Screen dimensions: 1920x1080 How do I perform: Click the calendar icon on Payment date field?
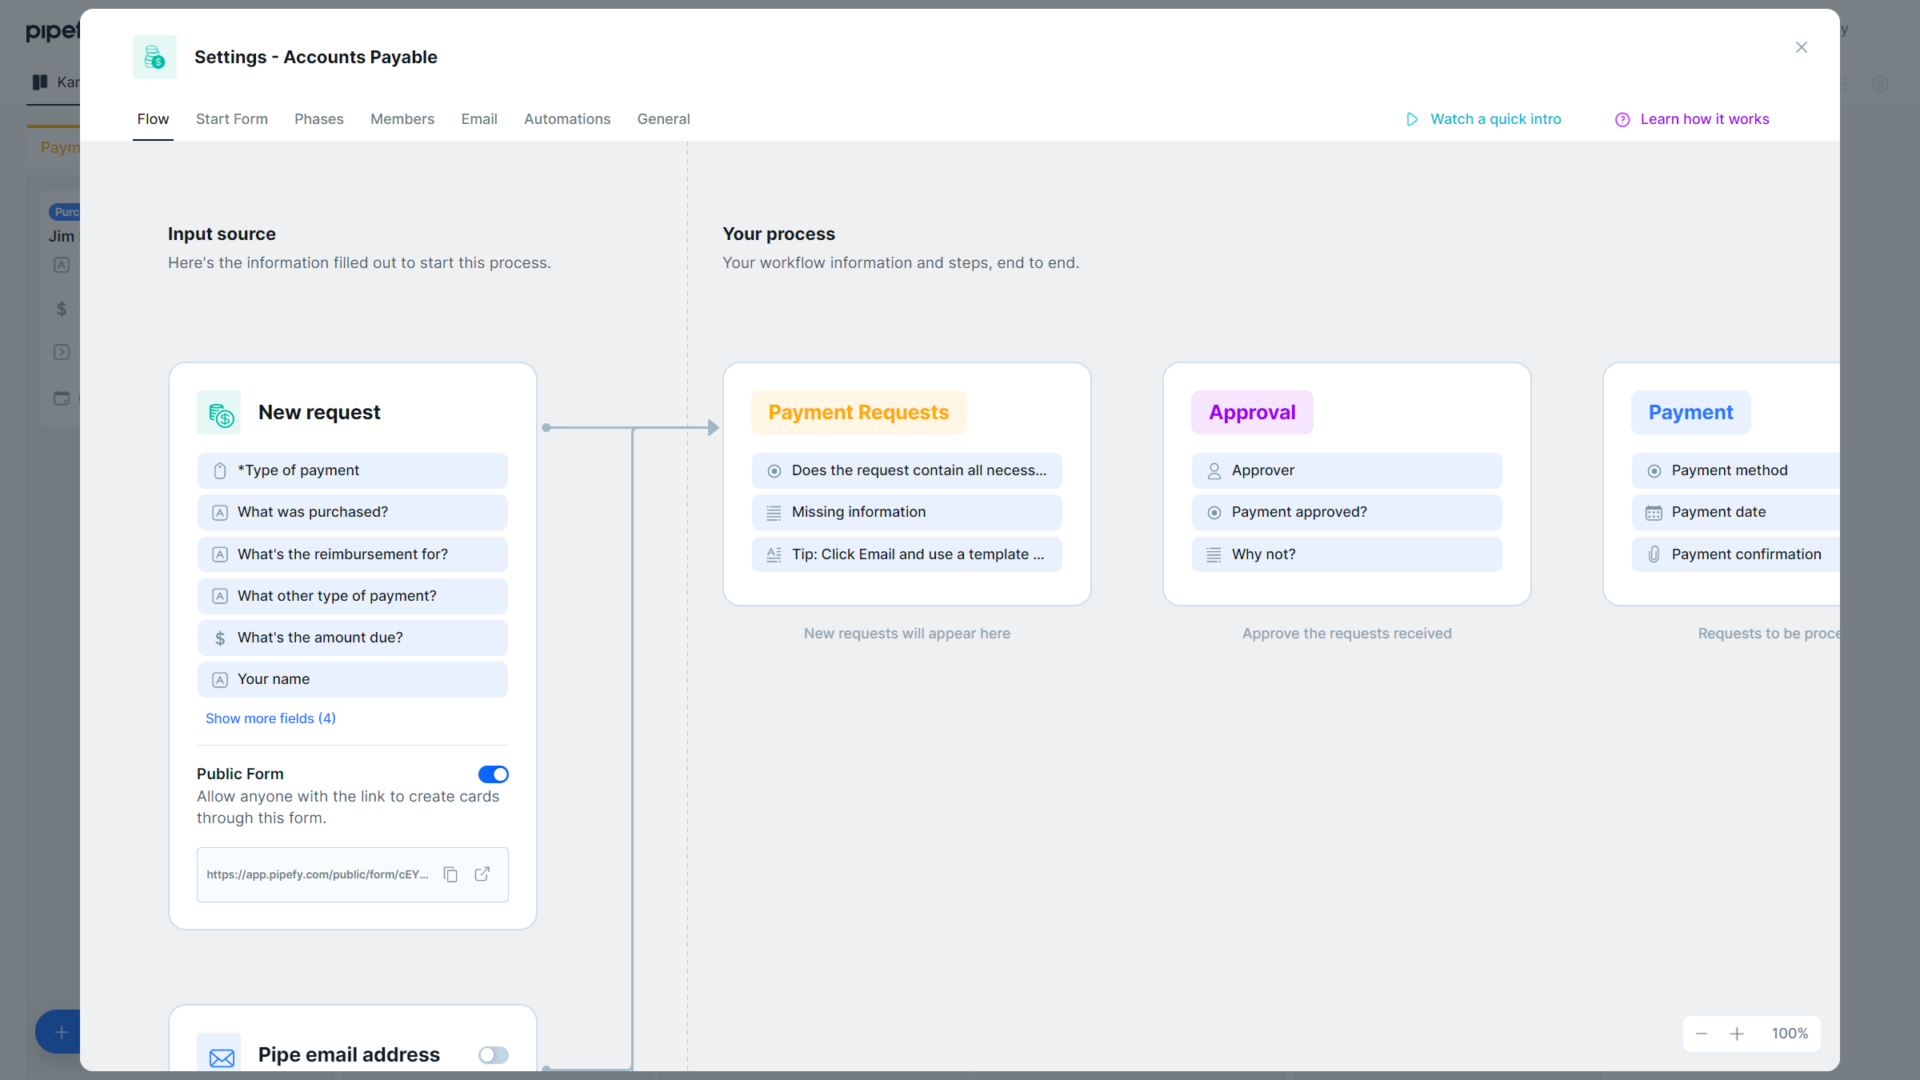click(x=1652, y=512)
